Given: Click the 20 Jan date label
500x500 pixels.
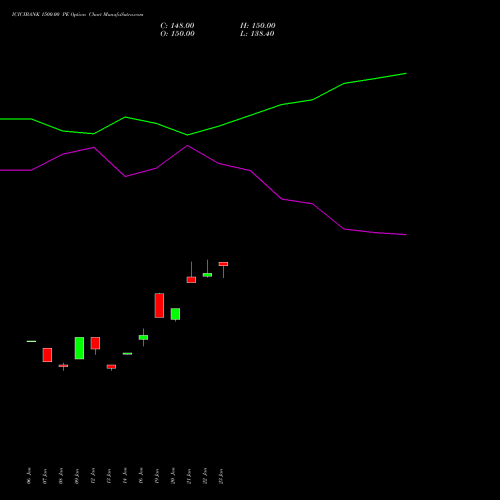Looking at the screenshot, I should (173, 476).
